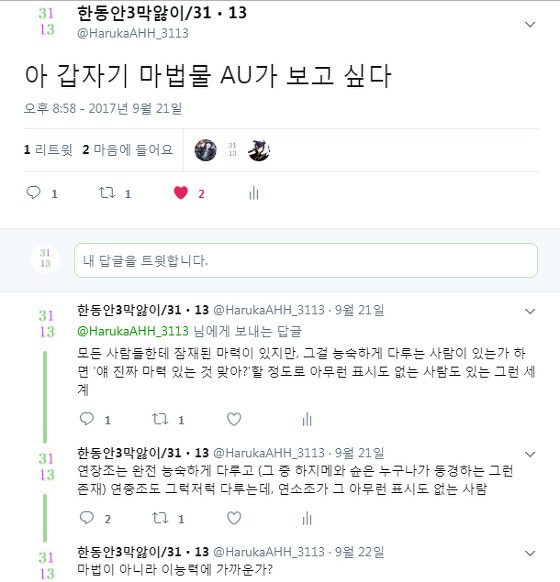View analytics of first reply tweet
Image resolution: width=560 pixels, height=582 pixels.
(x=307, y=419)
